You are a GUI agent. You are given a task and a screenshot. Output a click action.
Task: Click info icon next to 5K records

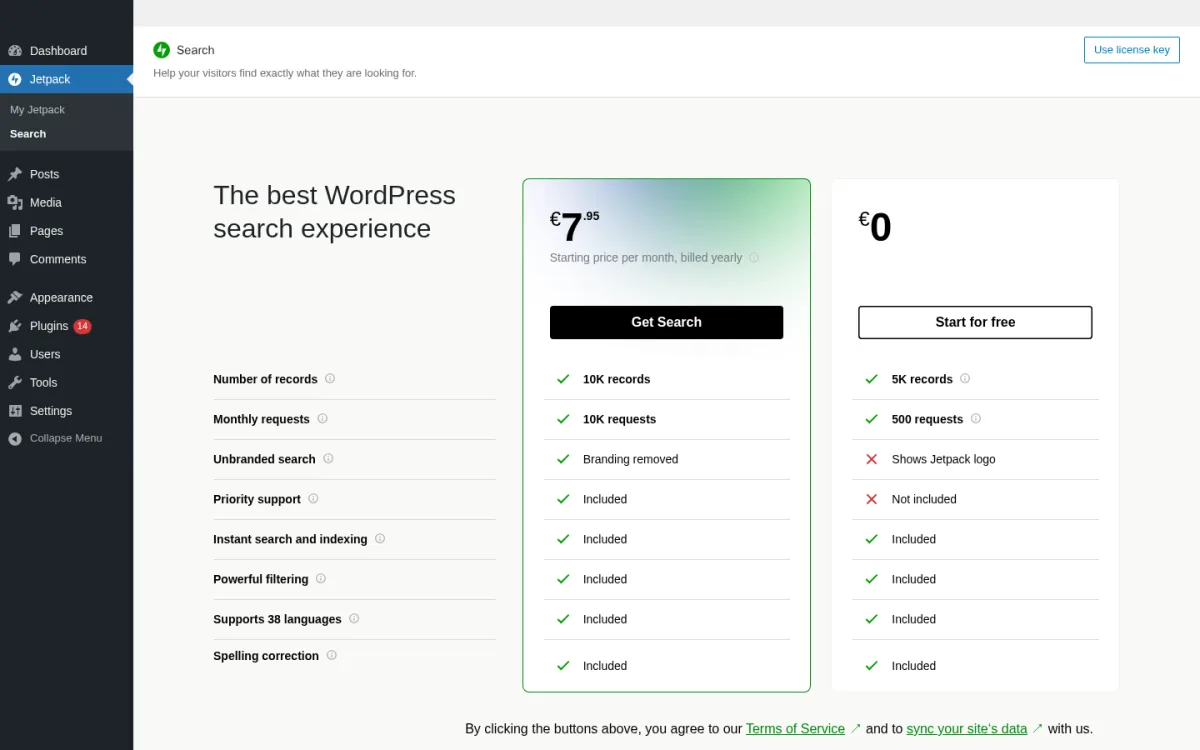click(965, 379)
